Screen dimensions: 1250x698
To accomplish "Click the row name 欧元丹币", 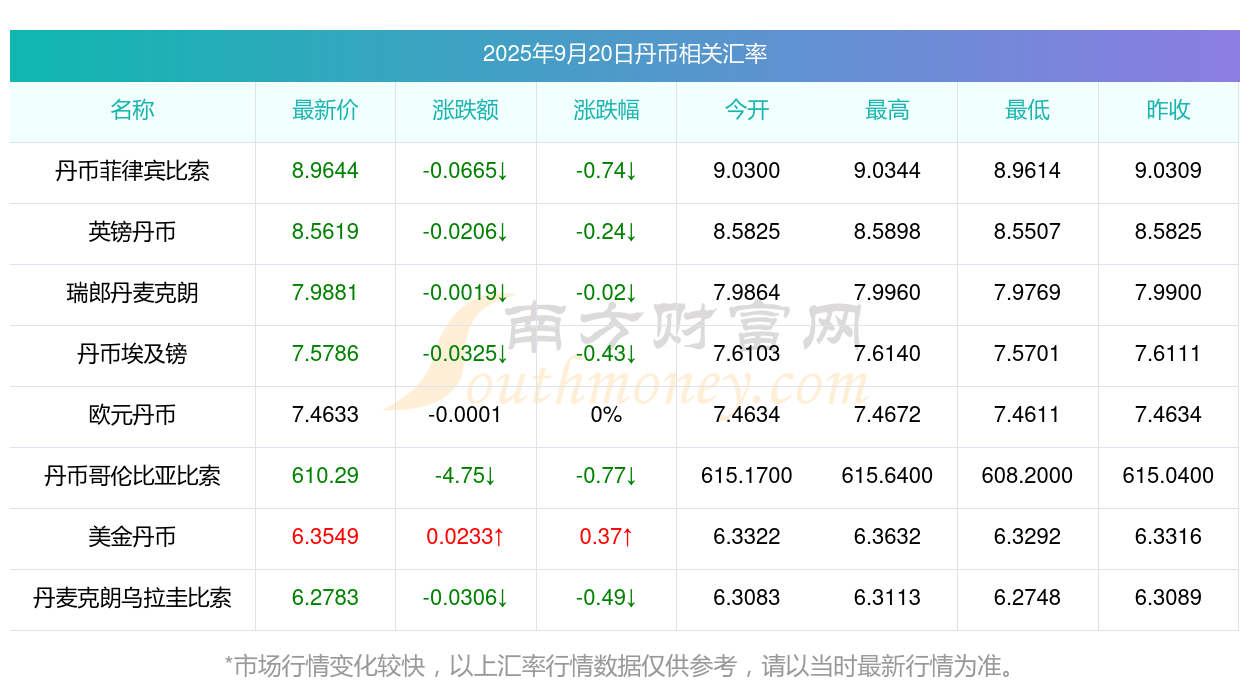I will tap(132, 415).
